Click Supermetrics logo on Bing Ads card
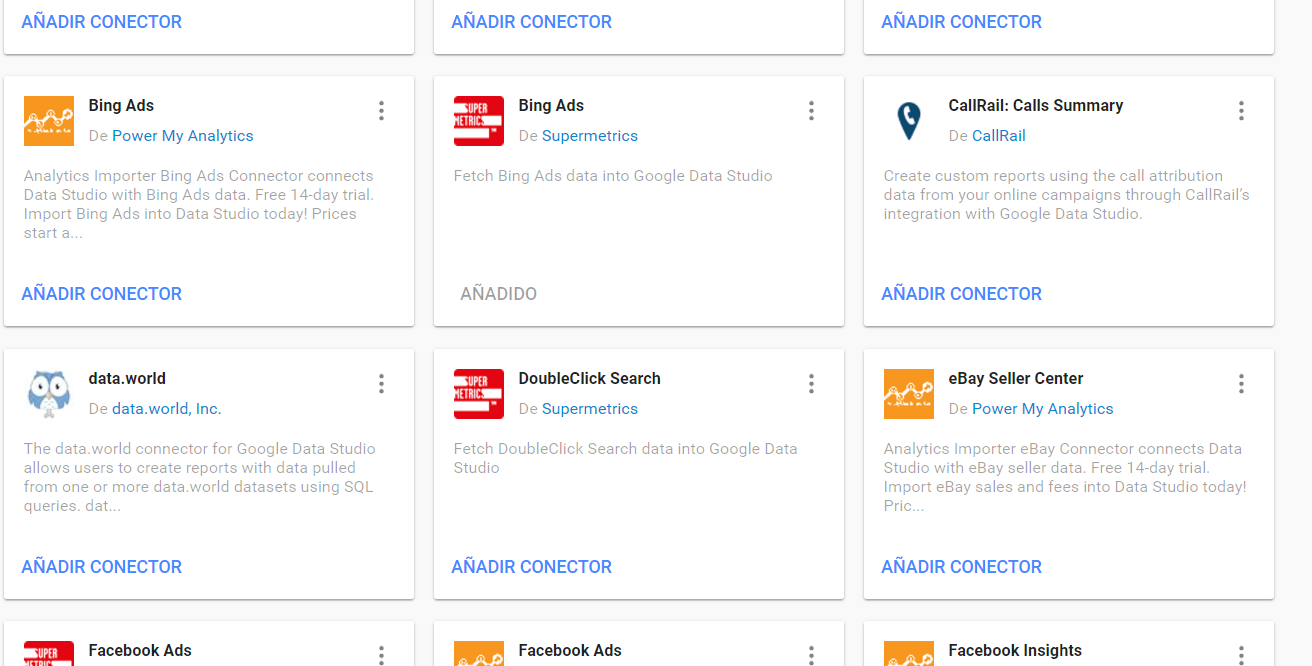The image size is (1312, 666). pos(479,121)
